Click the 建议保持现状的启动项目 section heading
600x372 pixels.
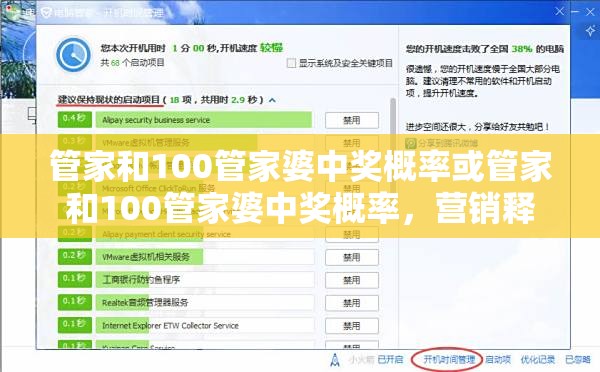(109, 100)
